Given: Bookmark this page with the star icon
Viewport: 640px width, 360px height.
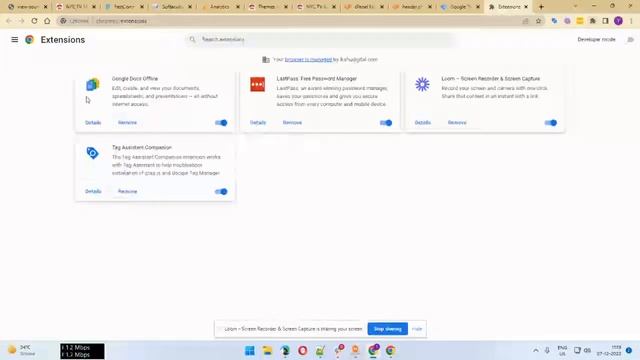Looking at the screenshot, I should tap(538, 21).
